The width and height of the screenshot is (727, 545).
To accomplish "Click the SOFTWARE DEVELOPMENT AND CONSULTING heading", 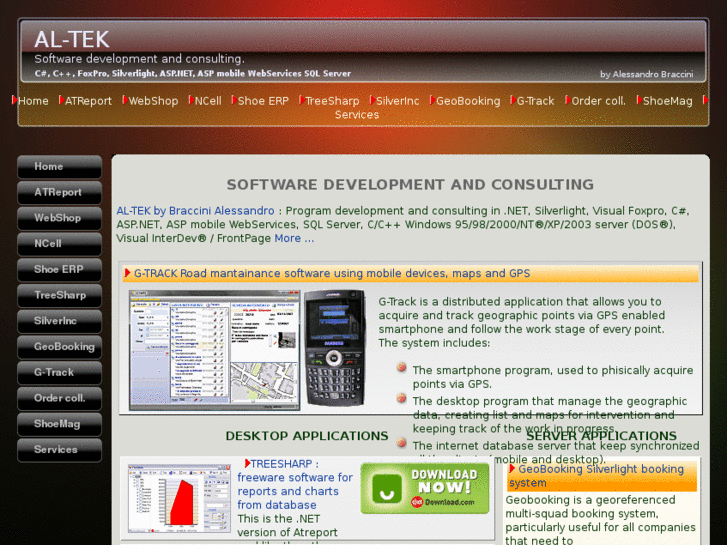I will click(410, 185).
